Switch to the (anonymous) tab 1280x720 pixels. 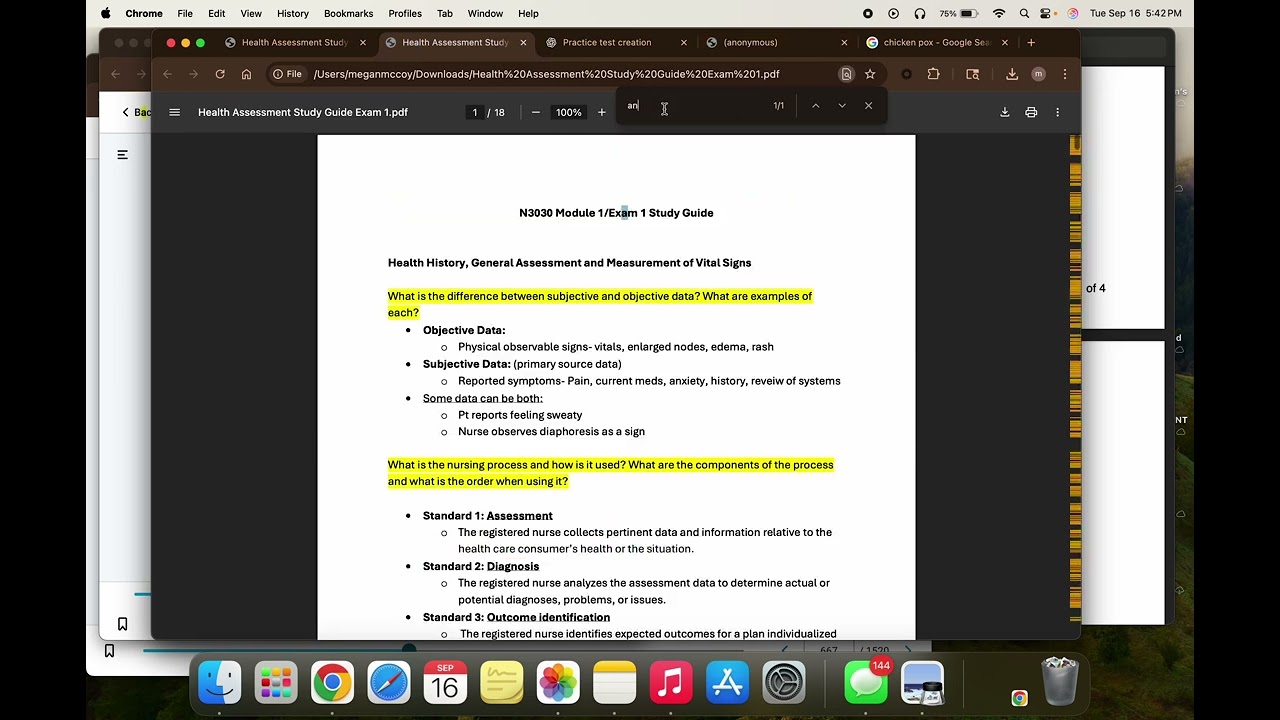pyautogui.click(x=777, y=42)
